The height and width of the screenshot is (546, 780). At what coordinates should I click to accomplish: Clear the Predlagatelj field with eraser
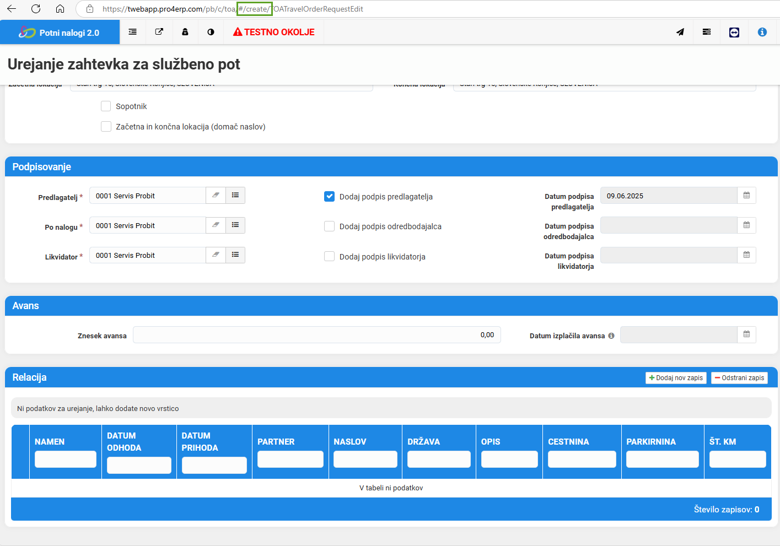tap(215, 195)
